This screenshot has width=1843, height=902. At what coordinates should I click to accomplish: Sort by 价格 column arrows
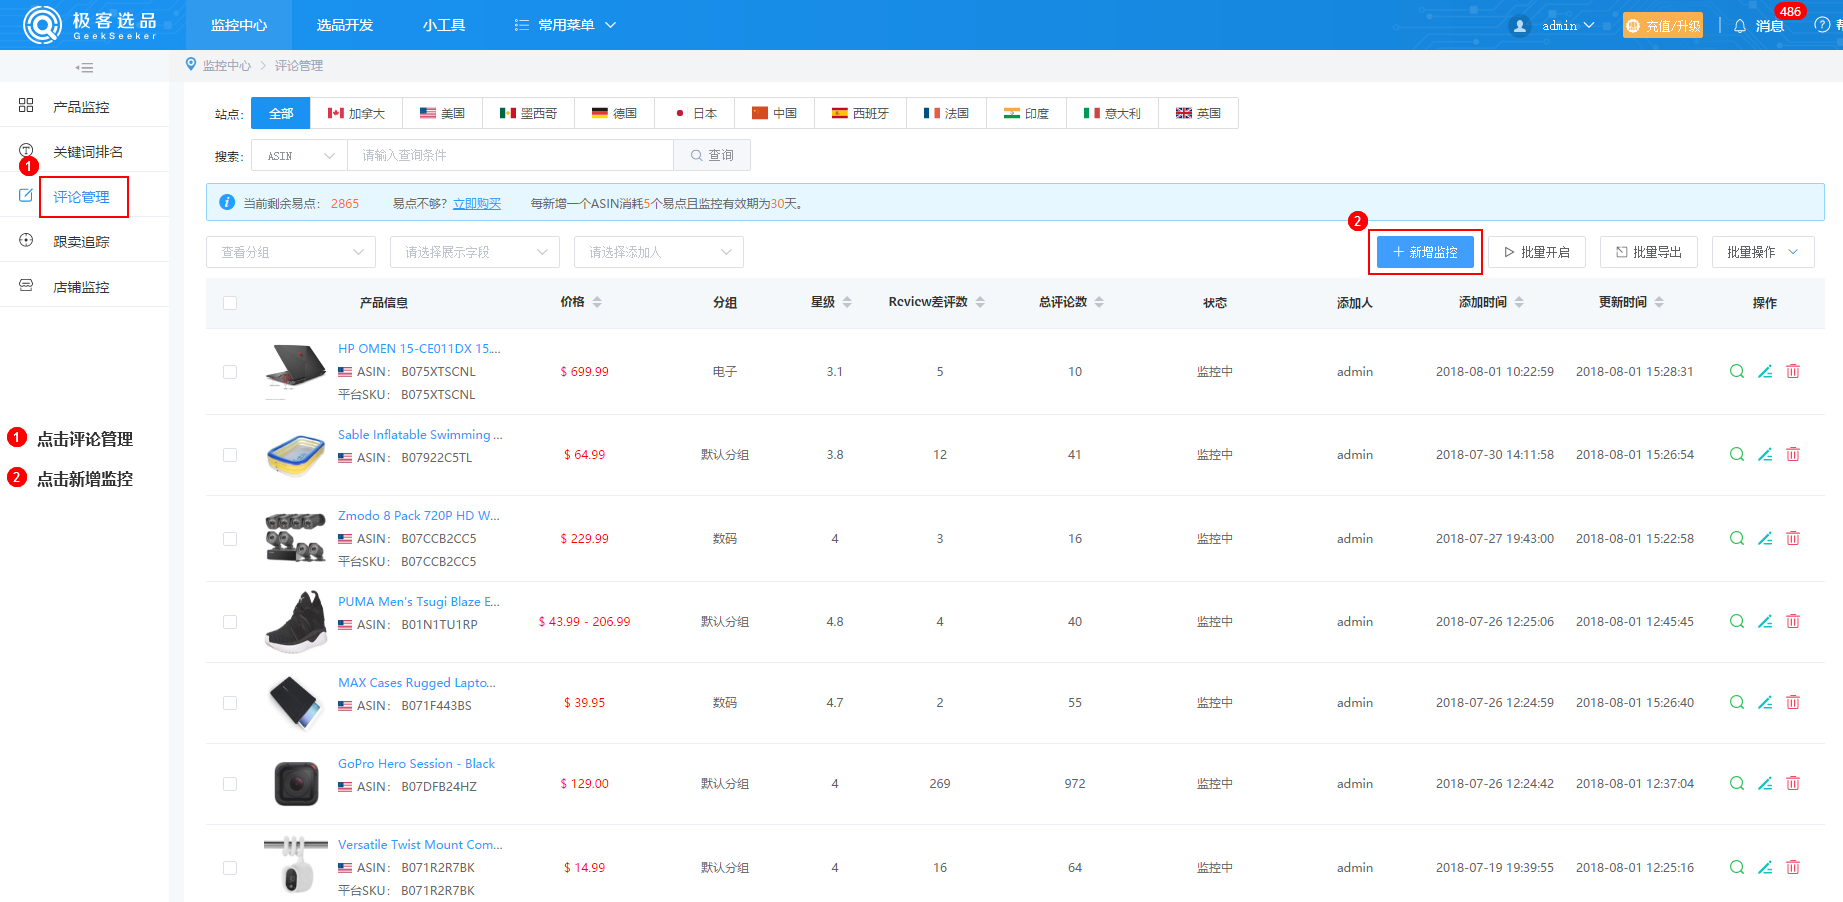point(597,302)
